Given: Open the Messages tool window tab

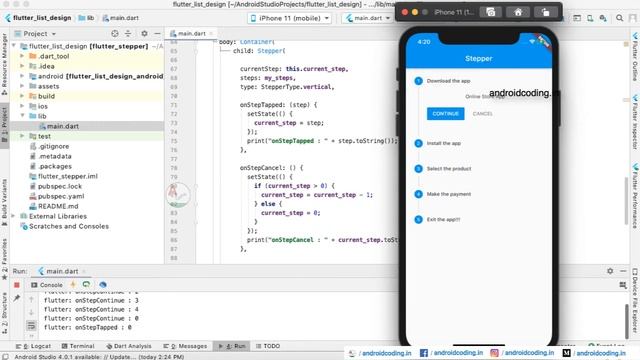Looking at the screenshot, I should click(x=185, y=346).
